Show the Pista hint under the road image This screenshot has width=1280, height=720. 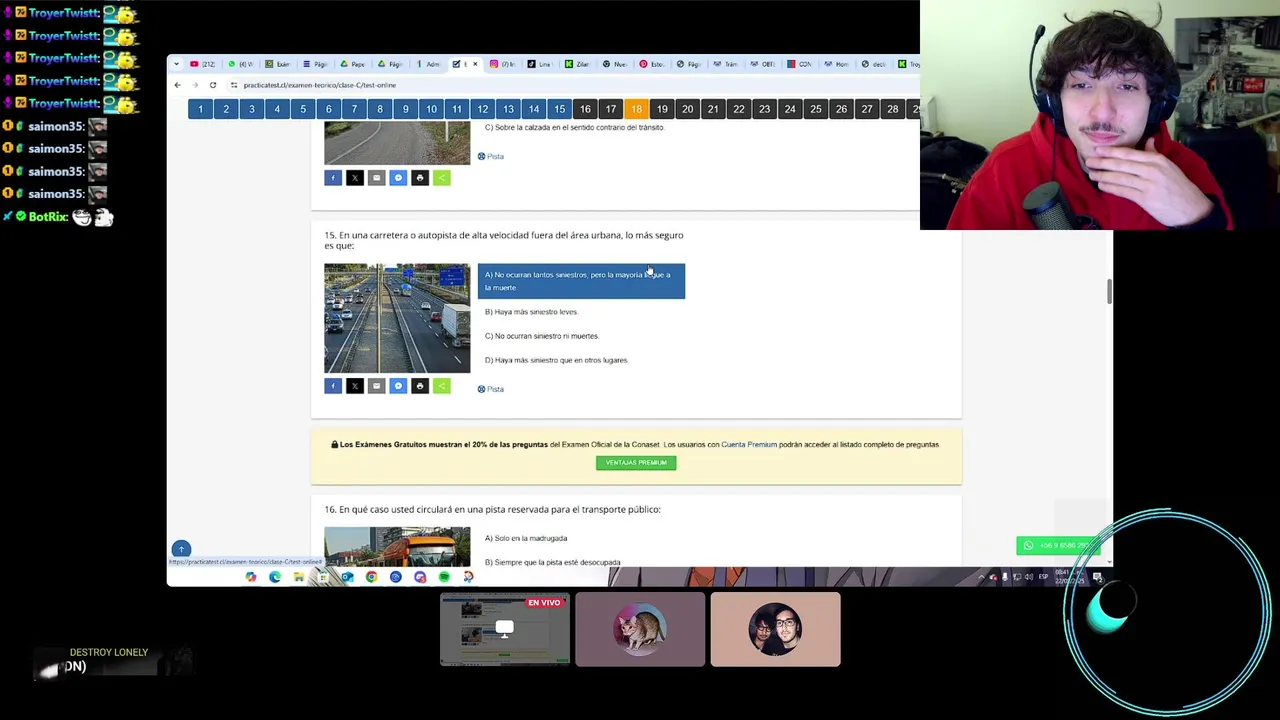[x=490, y=157]
